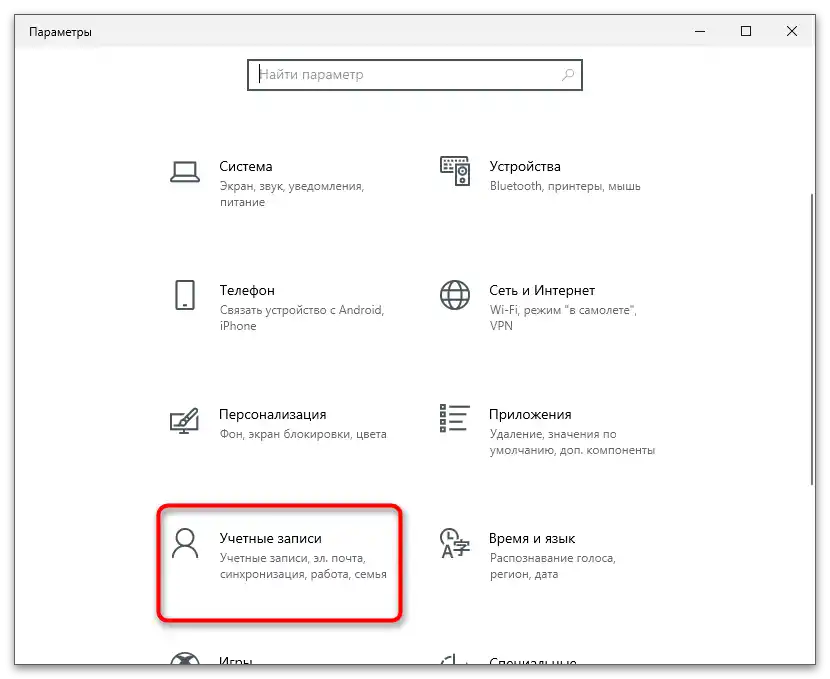Close the Параметры window
830x679 pixels.
click(792, 31)
